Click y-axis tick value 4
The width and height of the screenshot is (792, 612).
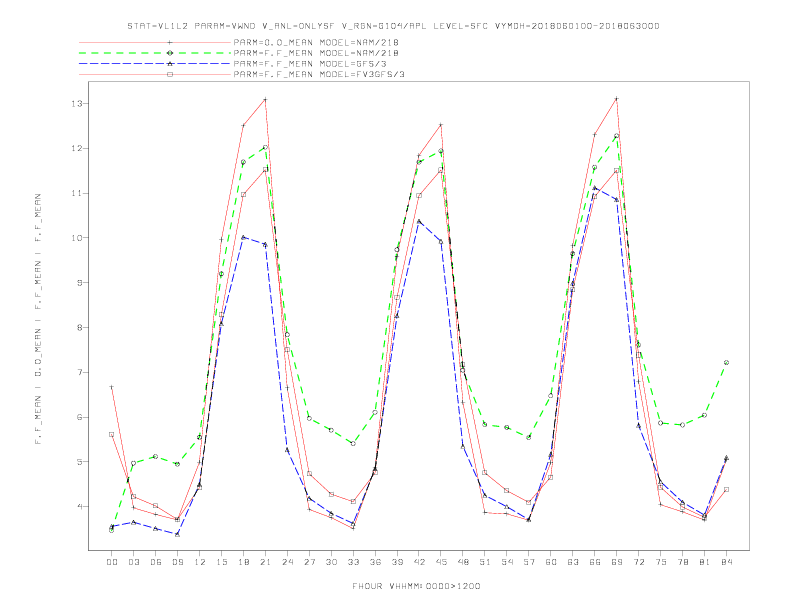79,506
